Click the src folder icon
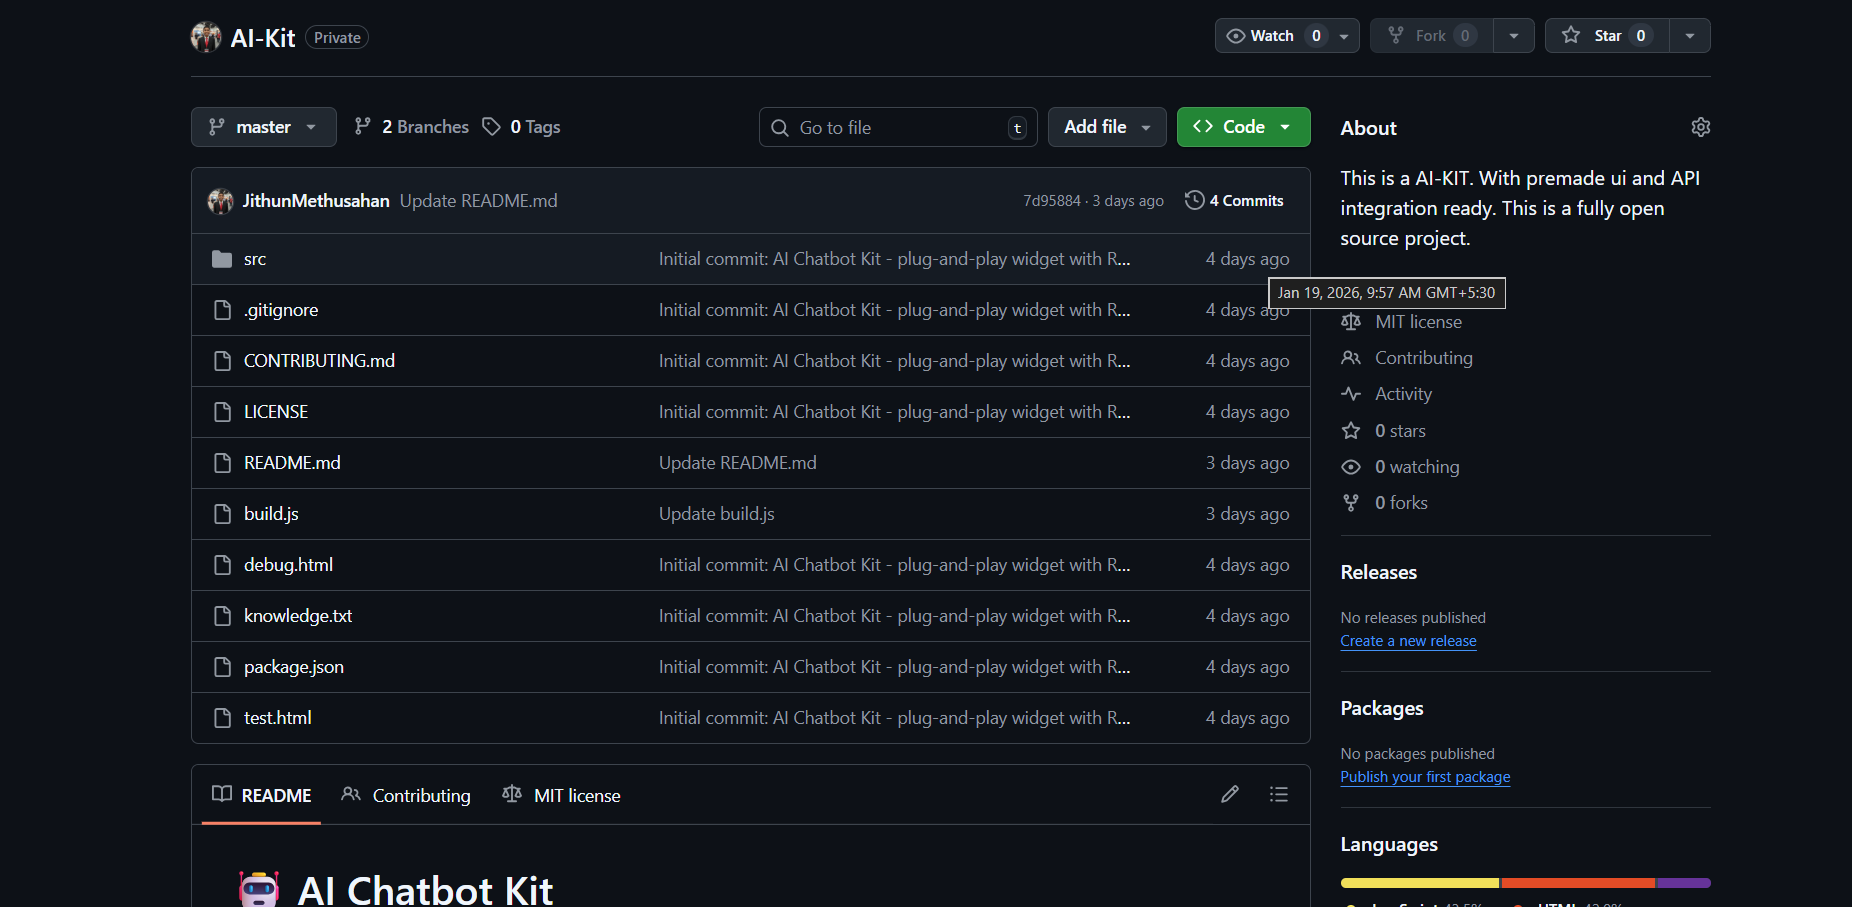This screenshot has height=907, width=1852. pos(222,259)
